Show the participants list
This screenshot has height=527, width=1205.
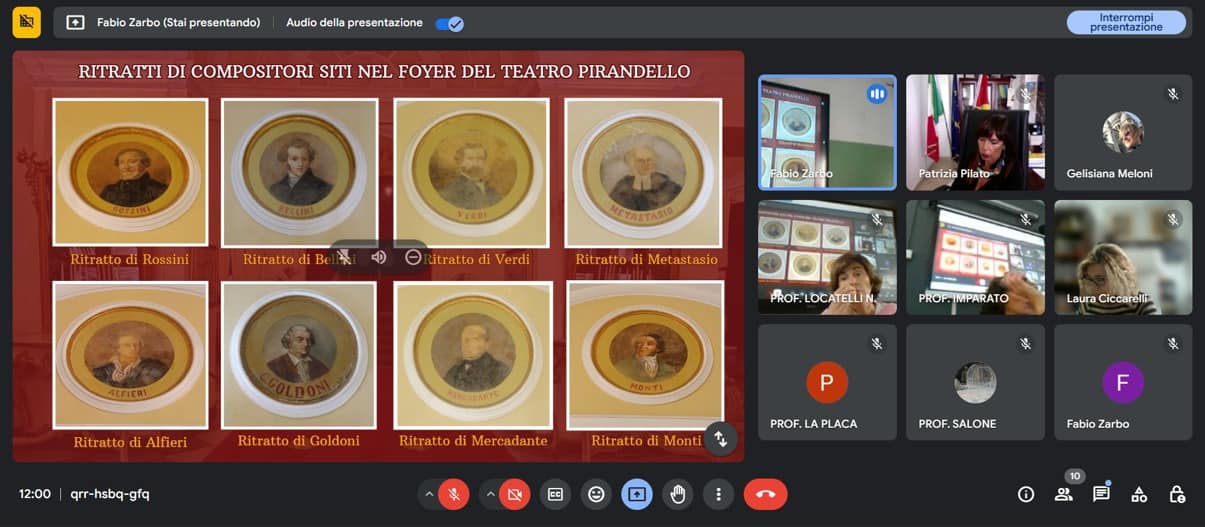click(1063, 494)
